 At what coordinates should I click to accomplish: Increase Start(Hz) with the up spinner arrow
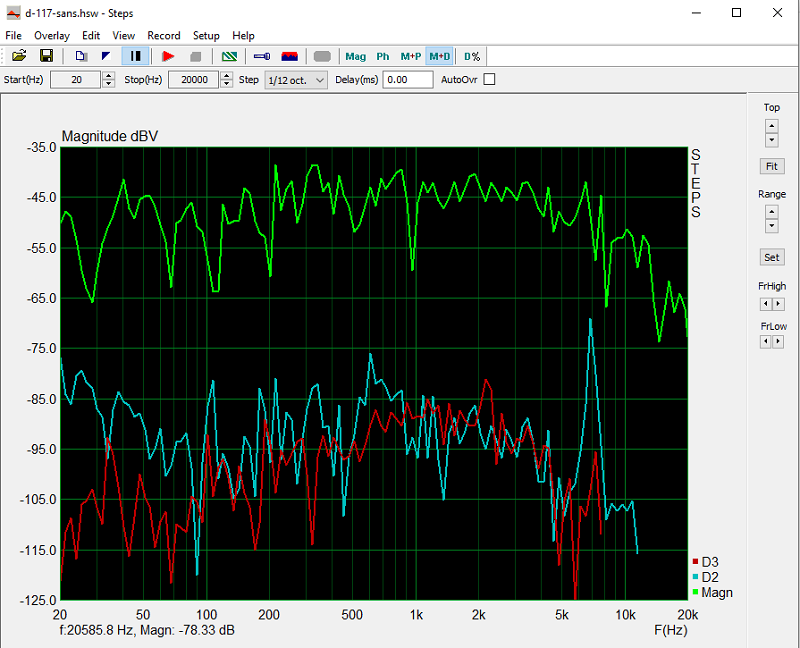(x=109, y=76)
